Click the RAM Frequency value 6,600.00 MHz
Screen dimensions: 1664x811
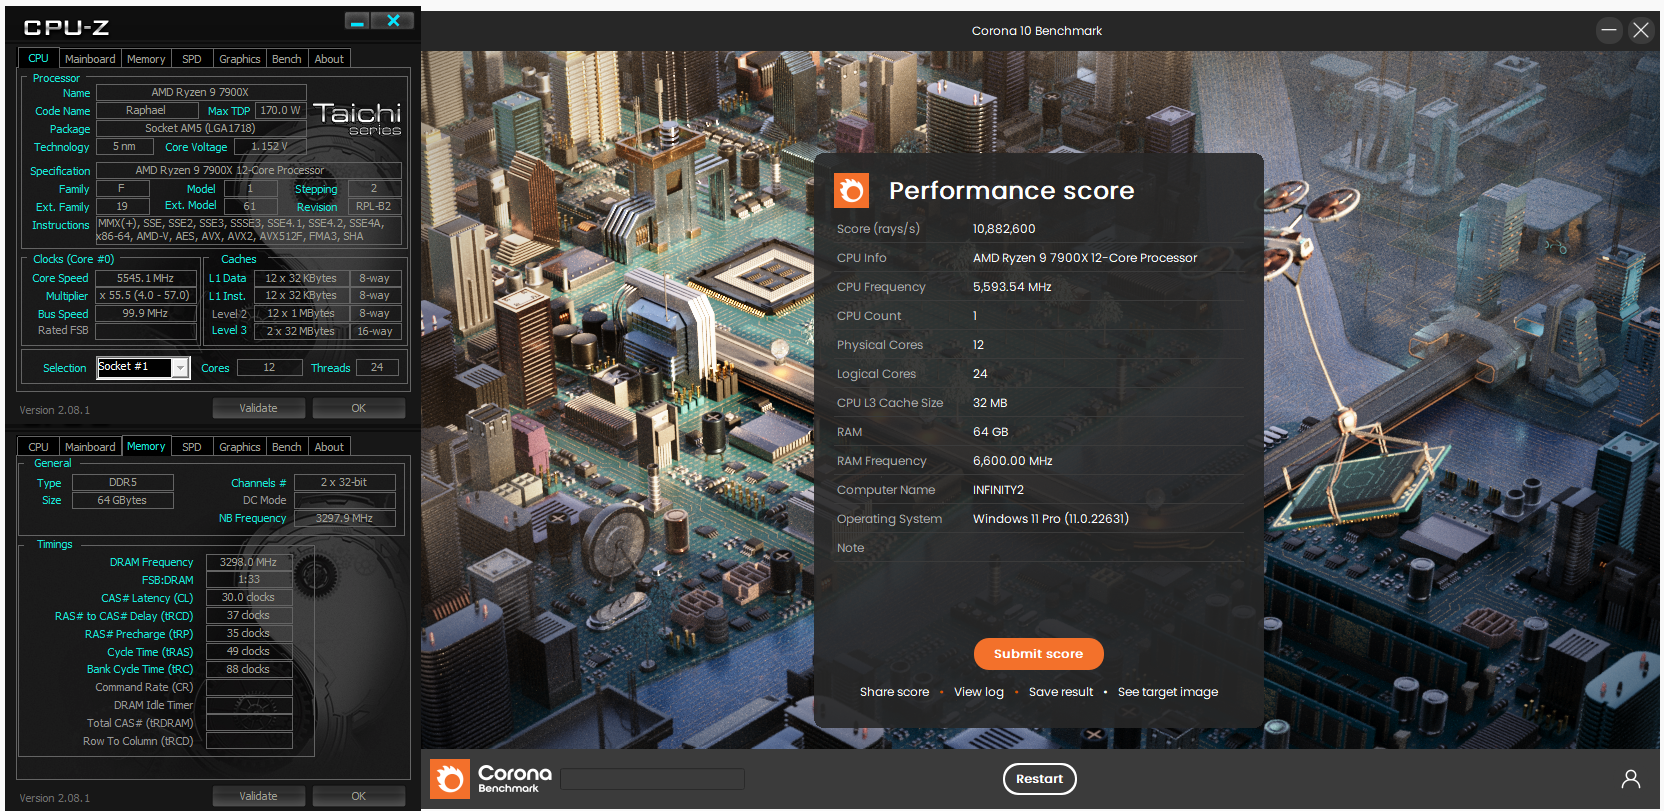point(1013,461)
